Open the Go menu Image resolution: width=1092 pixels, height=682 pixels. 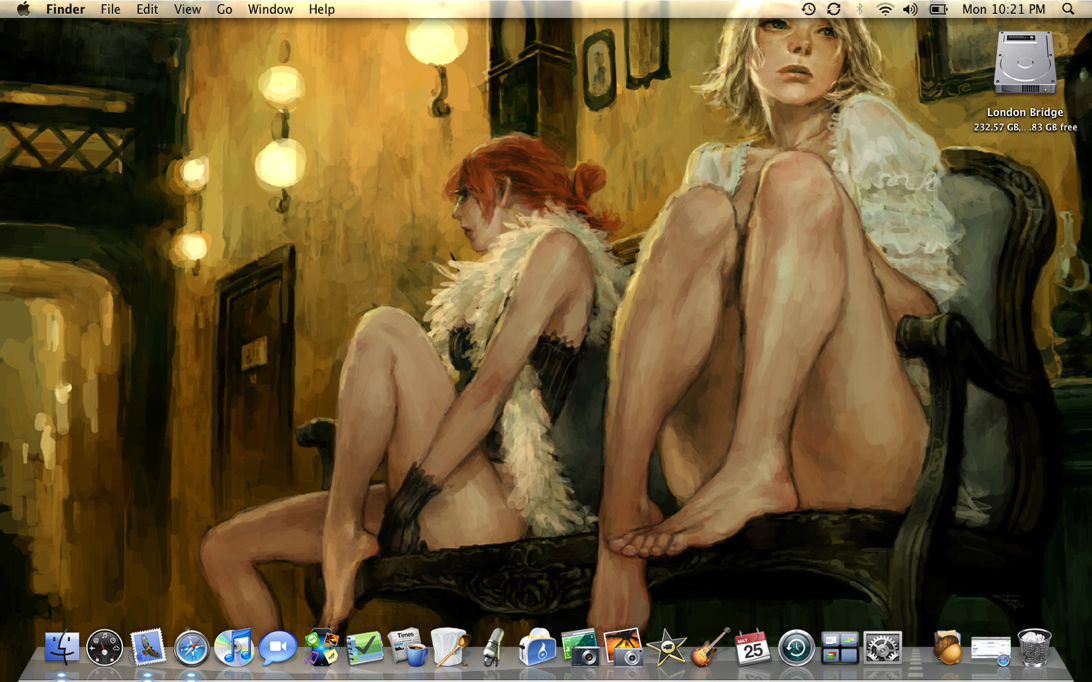224,9
